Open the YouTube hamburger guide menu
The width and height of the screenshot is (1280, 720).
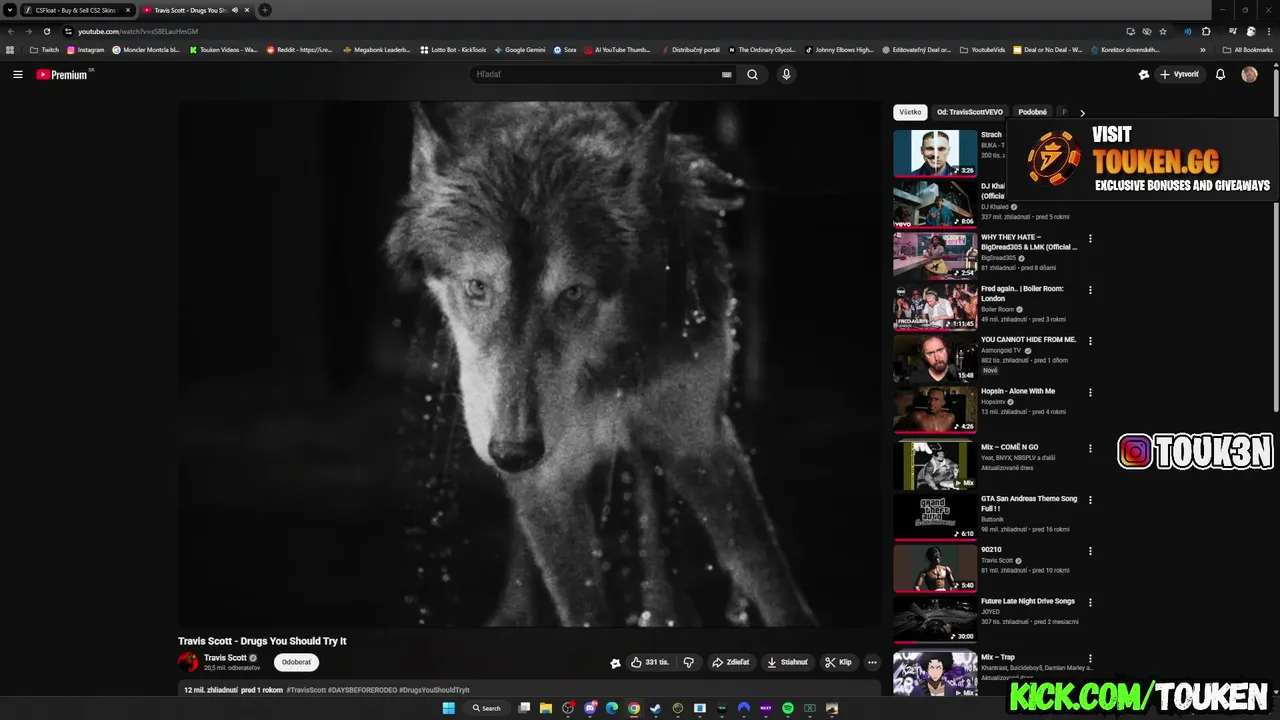17,74
